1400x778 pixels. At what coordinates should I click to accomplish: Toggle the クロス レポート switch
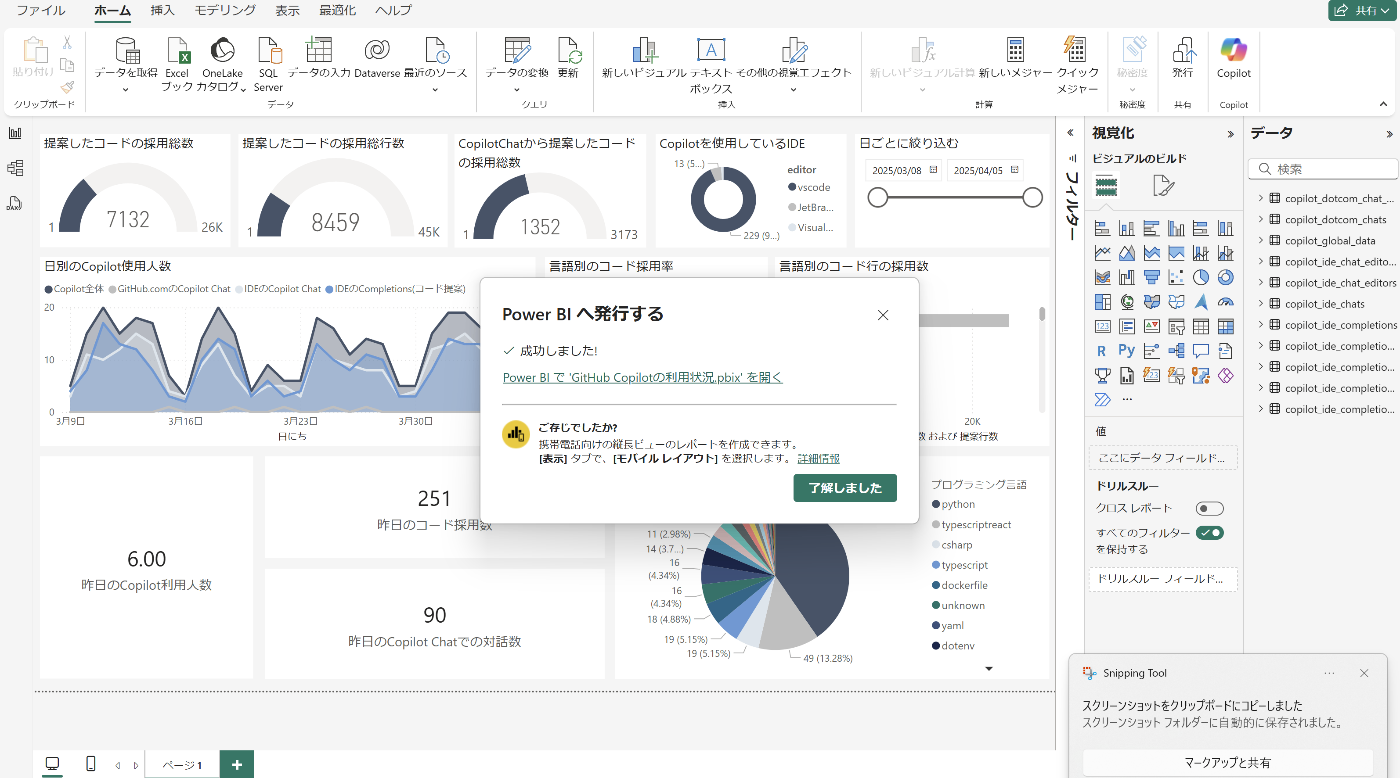(x=1209, y=508)
